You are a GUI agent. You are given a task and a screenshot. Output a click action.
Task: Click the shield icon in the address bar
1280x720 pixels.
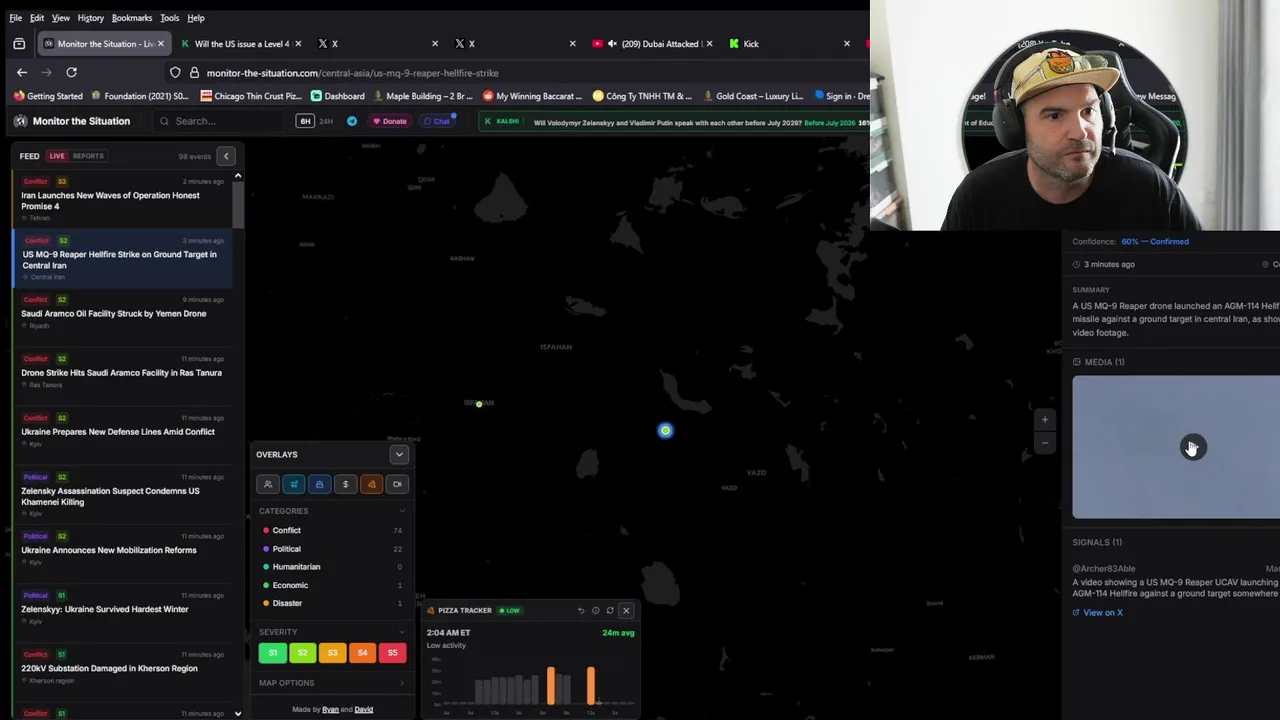175,72
